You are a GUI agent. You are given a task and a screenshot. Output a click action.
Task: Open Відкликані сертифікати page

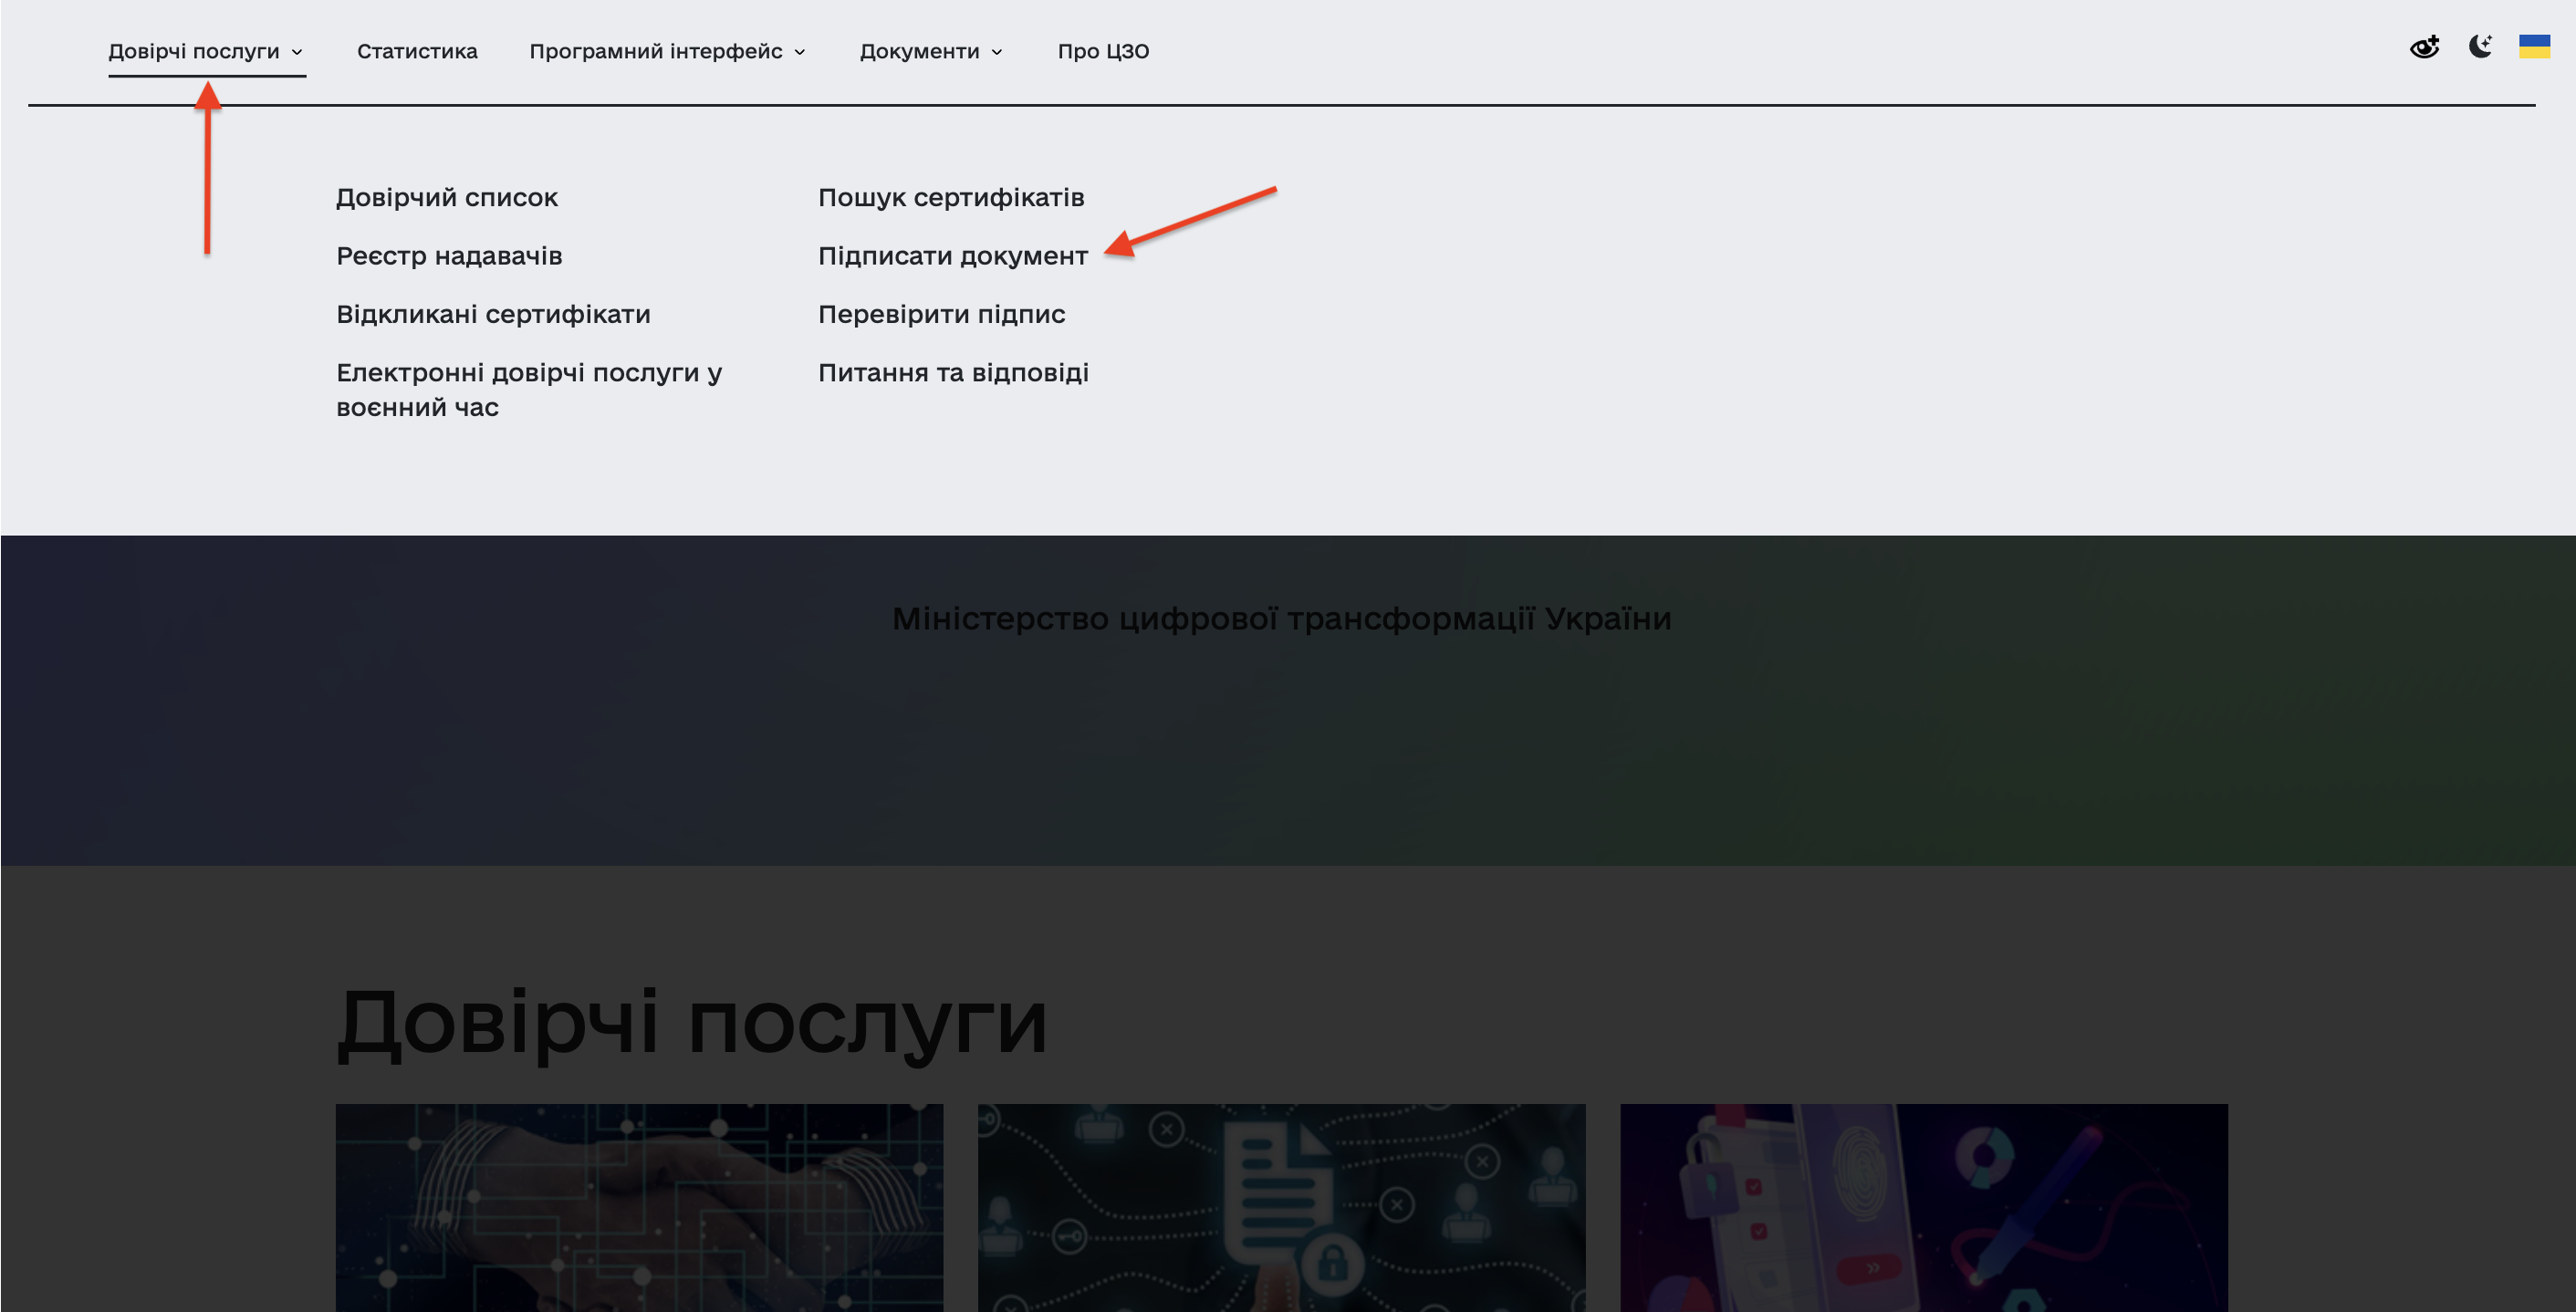(x=493, y=314)
